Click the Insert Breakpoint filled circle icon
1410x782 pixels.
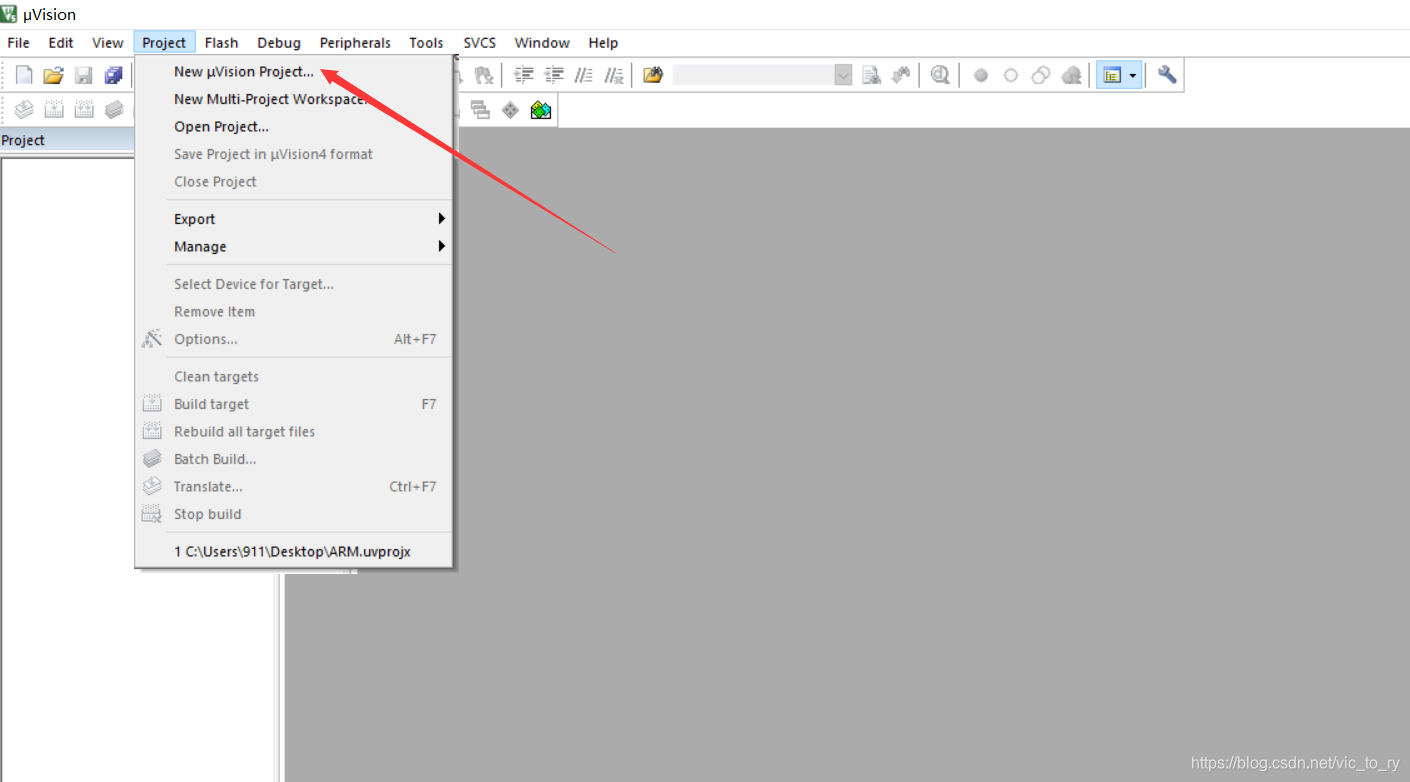[981, 75]
